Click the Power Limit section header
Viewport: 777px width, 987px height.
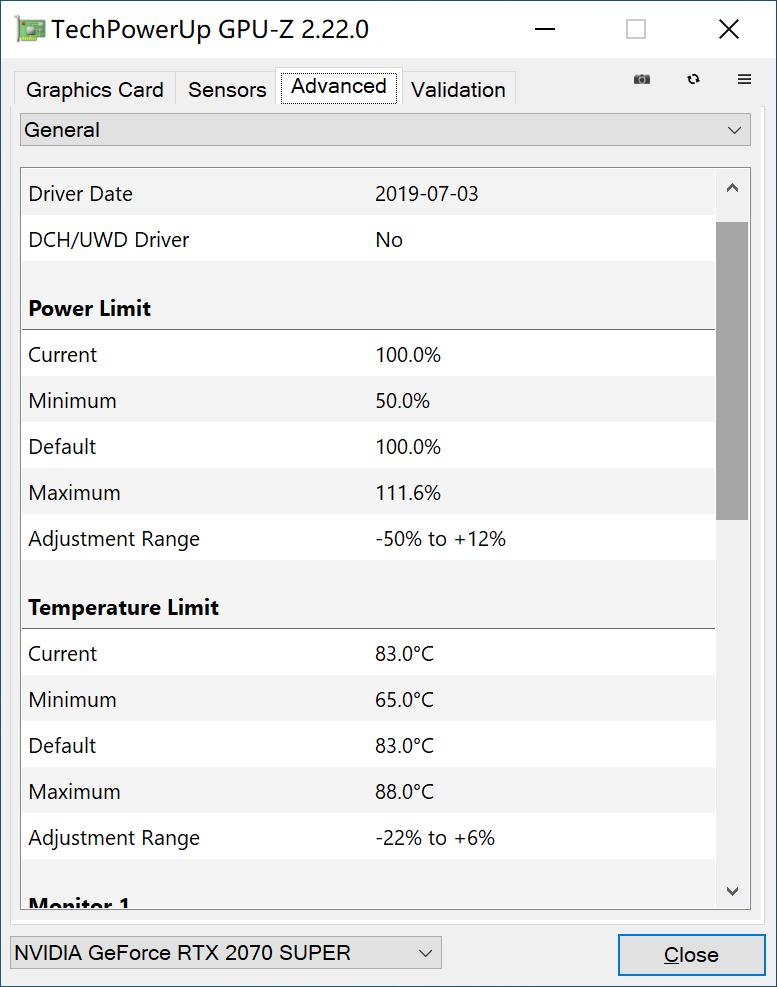(88, 308)
